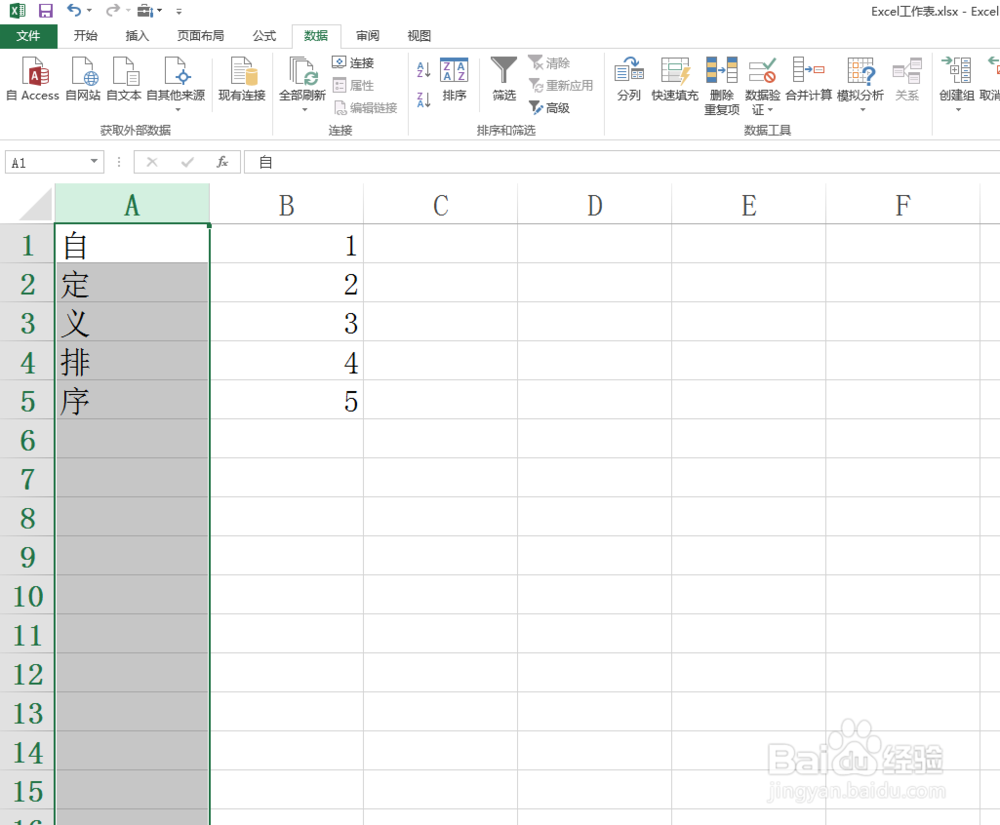
Task: Select cell A5 containing 序
Action: (132, 400)
